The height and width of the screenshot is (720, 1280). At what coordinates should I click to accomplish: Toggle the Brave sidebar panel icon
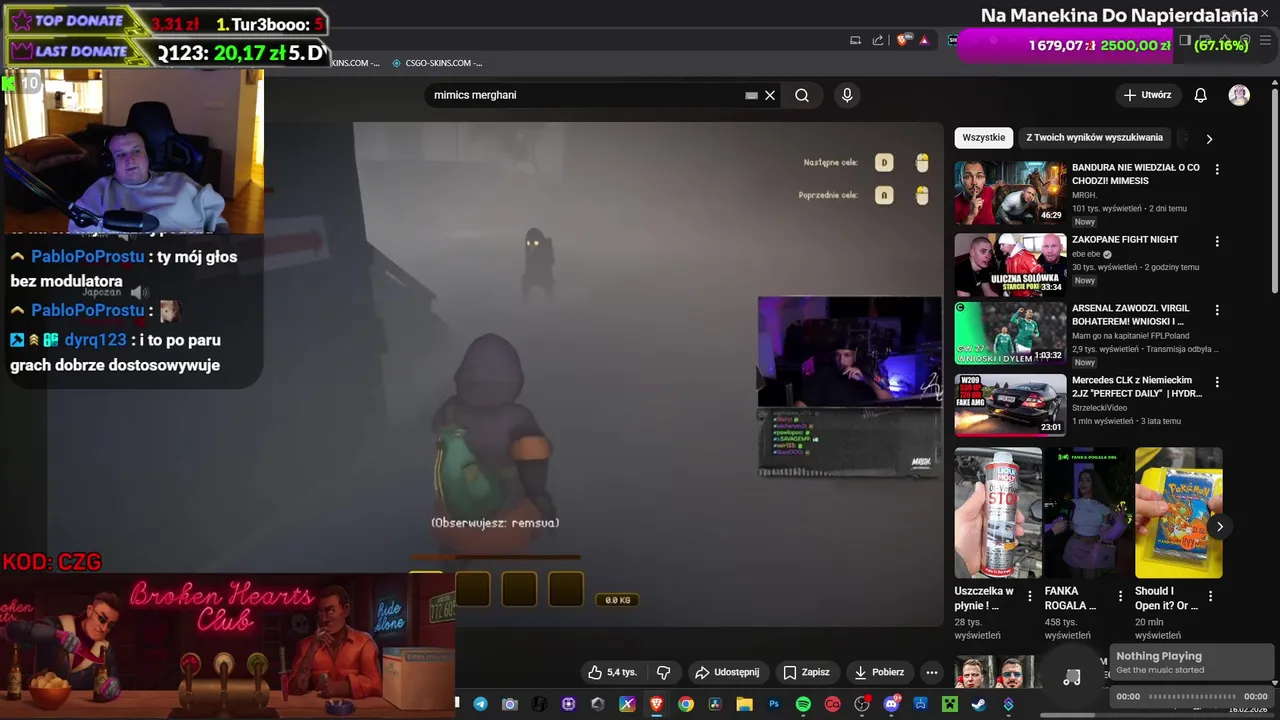[x=1184, y=40]
